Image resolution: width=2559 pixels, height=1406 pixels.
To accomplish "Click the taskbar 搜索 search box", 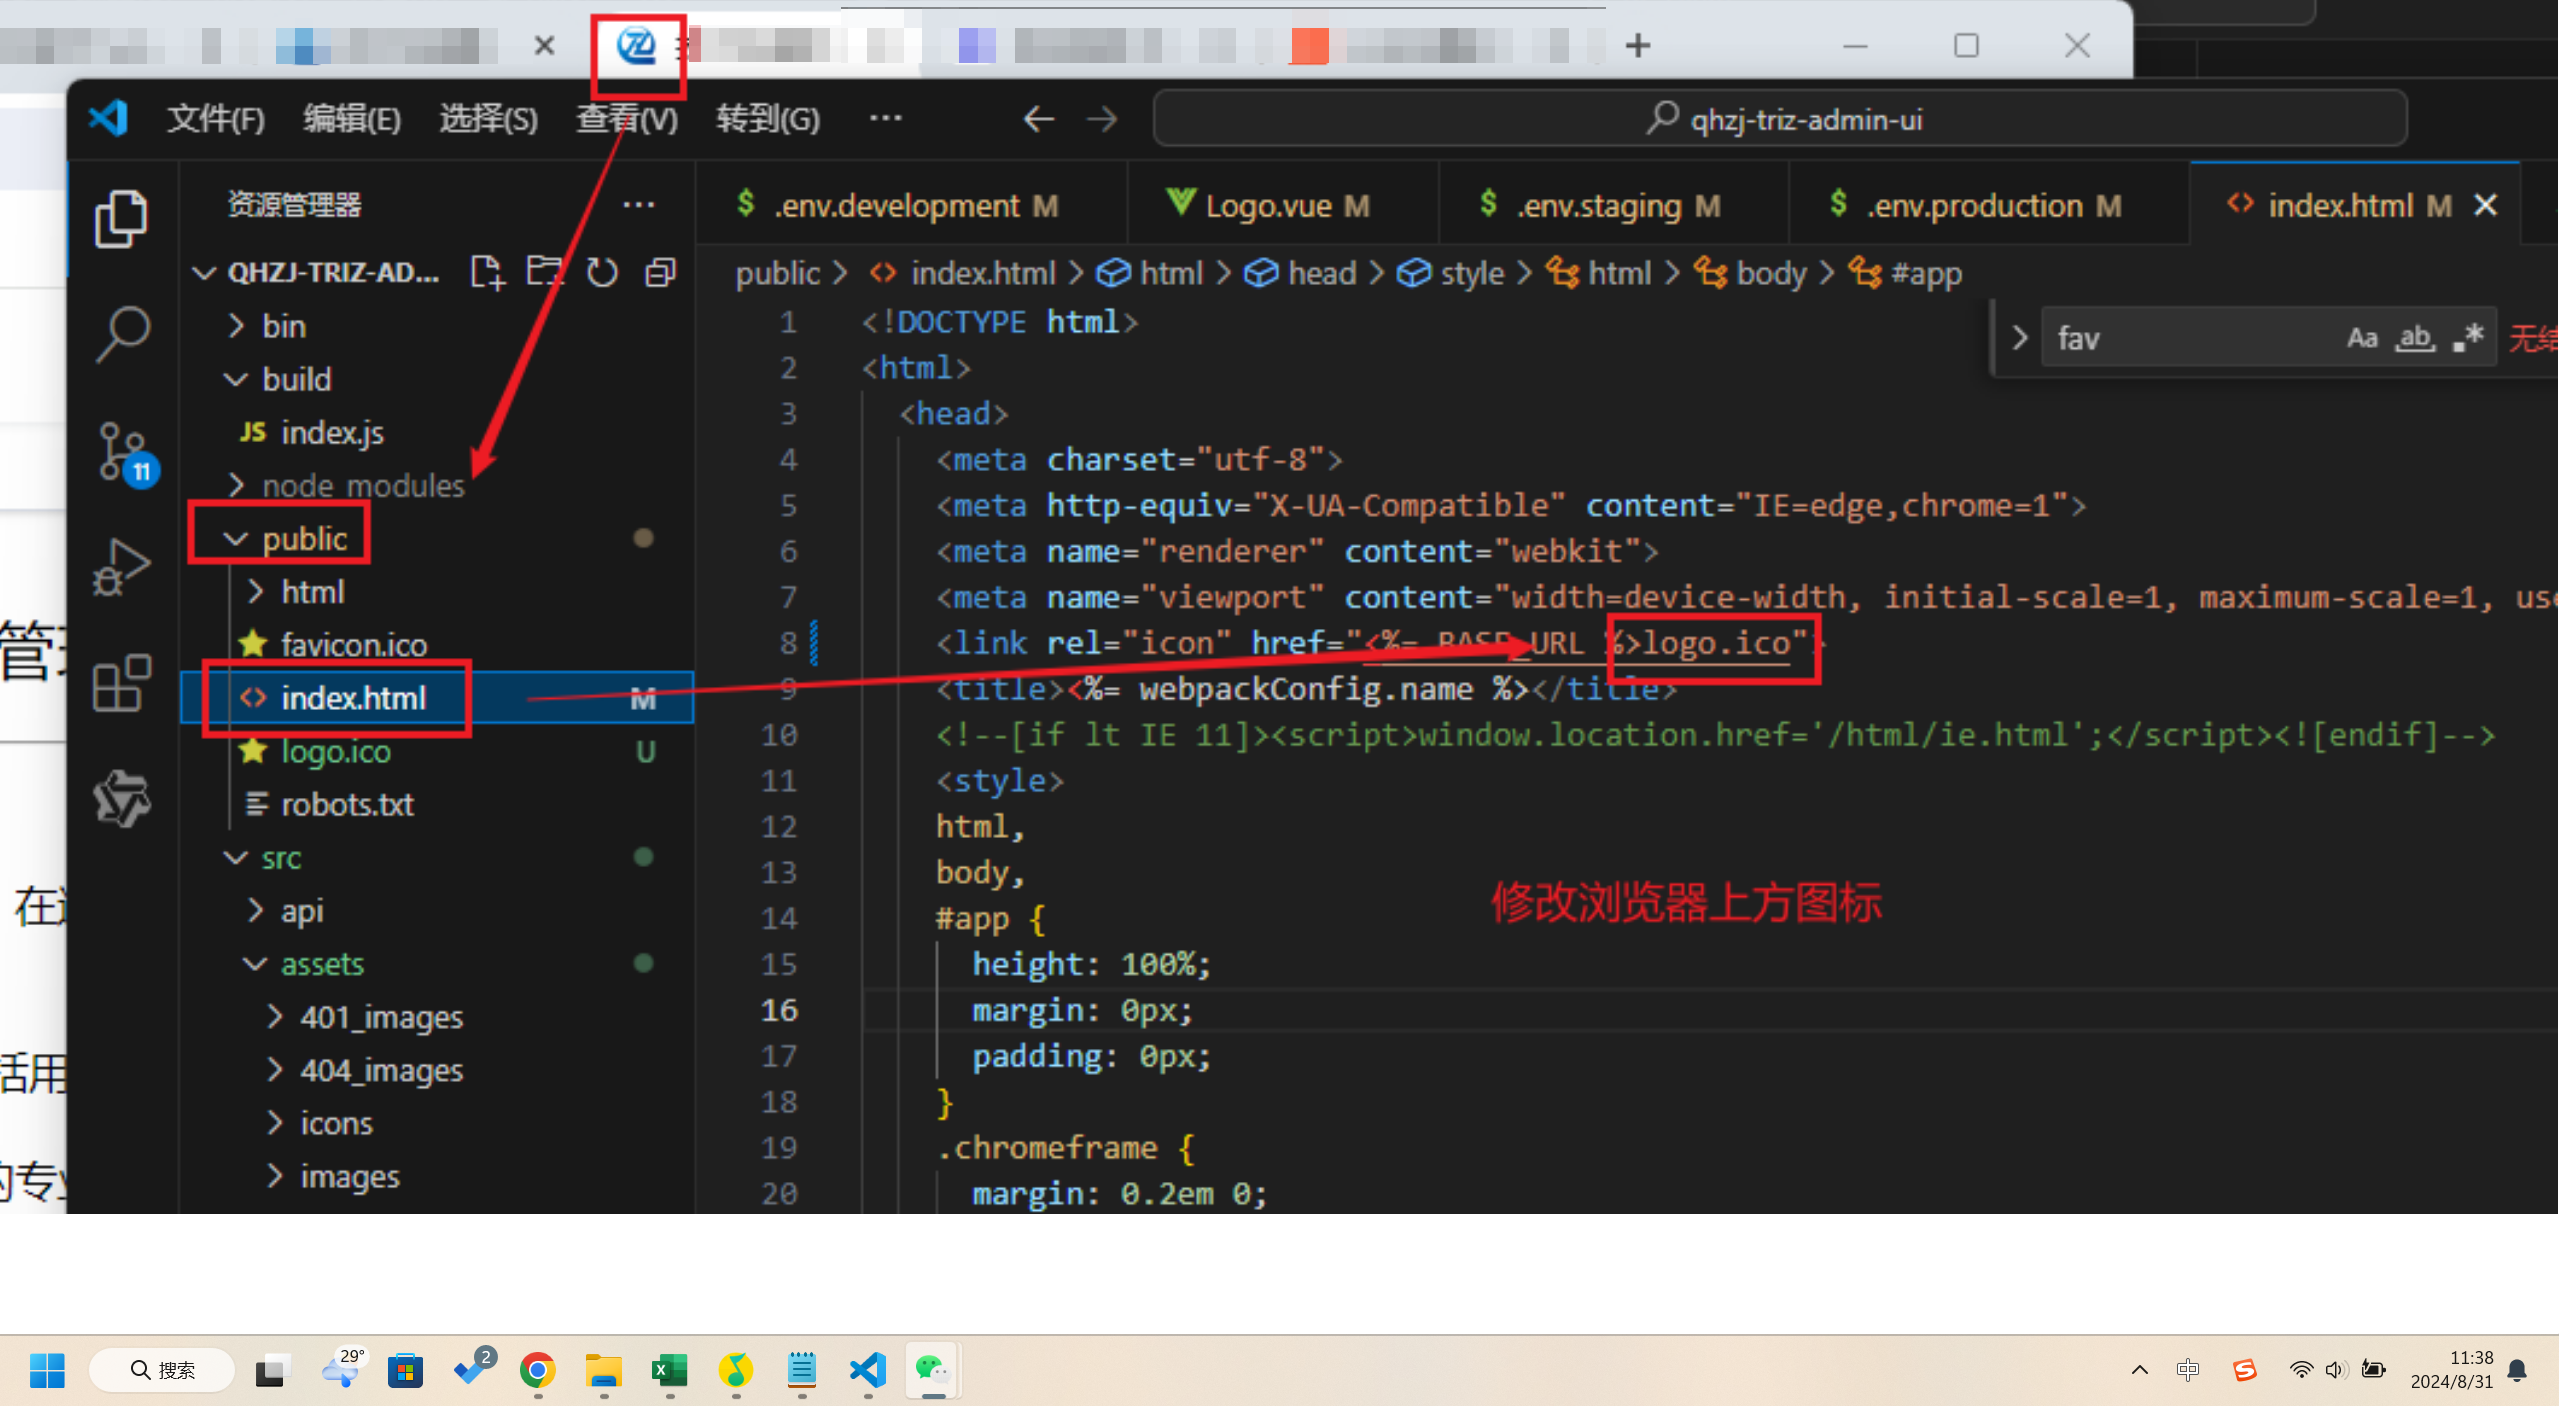I will point(162,1369).
